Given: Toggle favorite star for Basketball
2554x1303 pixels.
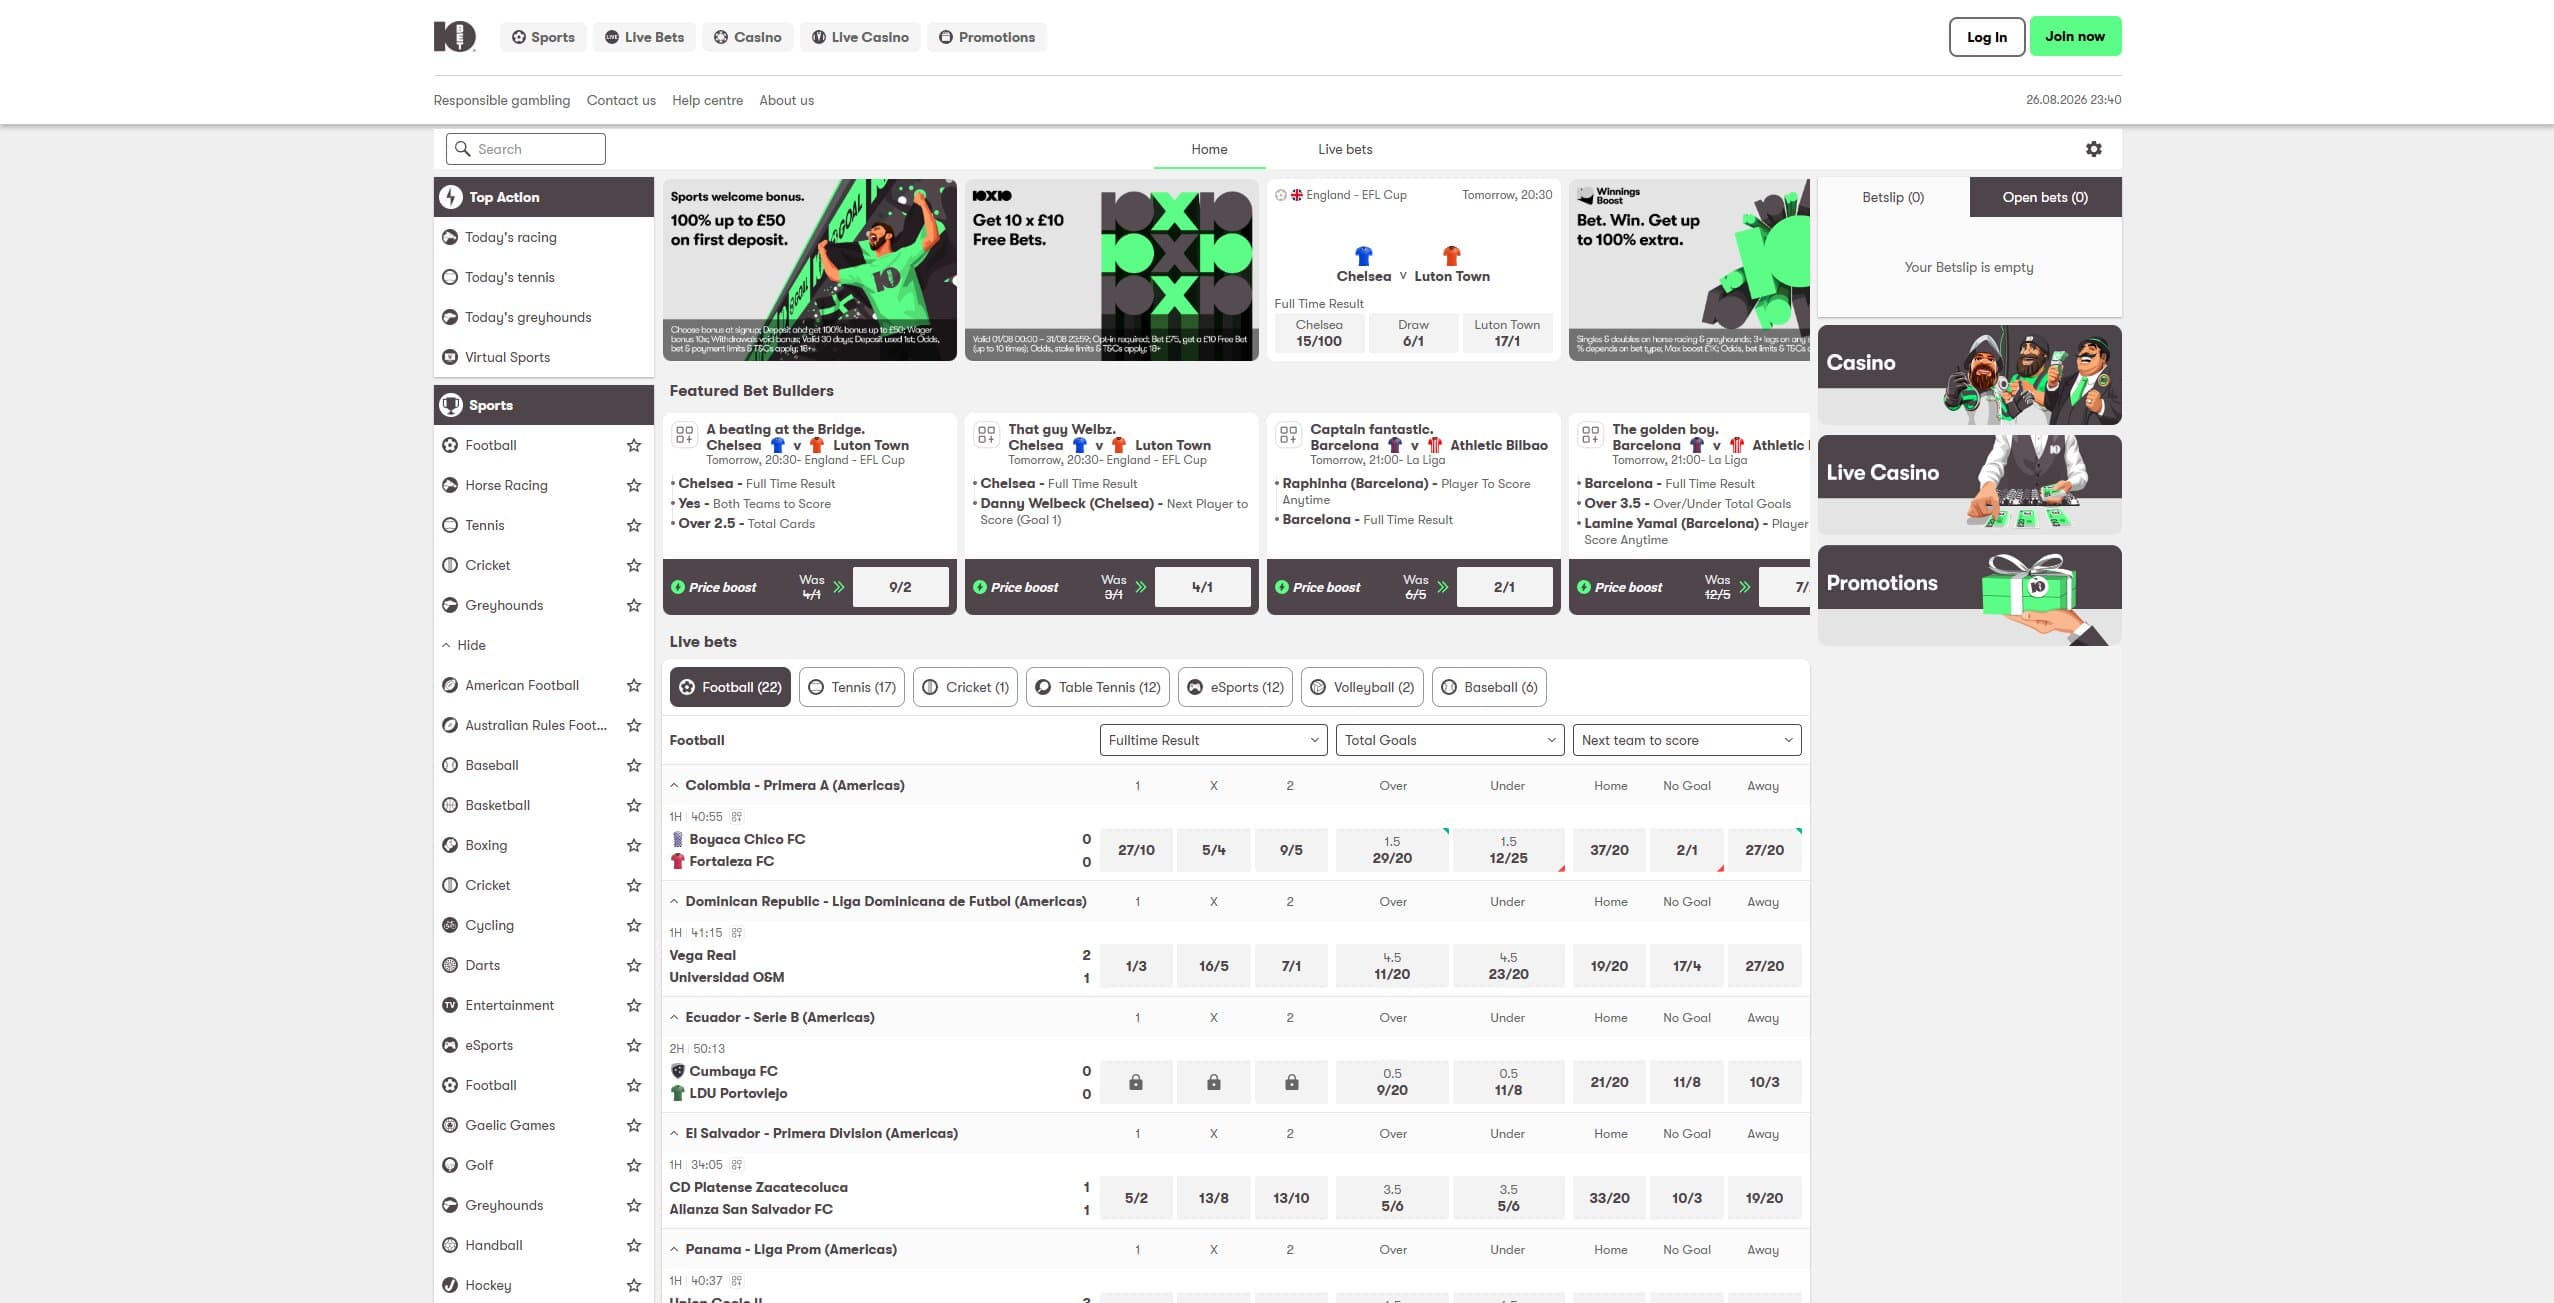Looking at the screenshot, I should 633,805.
